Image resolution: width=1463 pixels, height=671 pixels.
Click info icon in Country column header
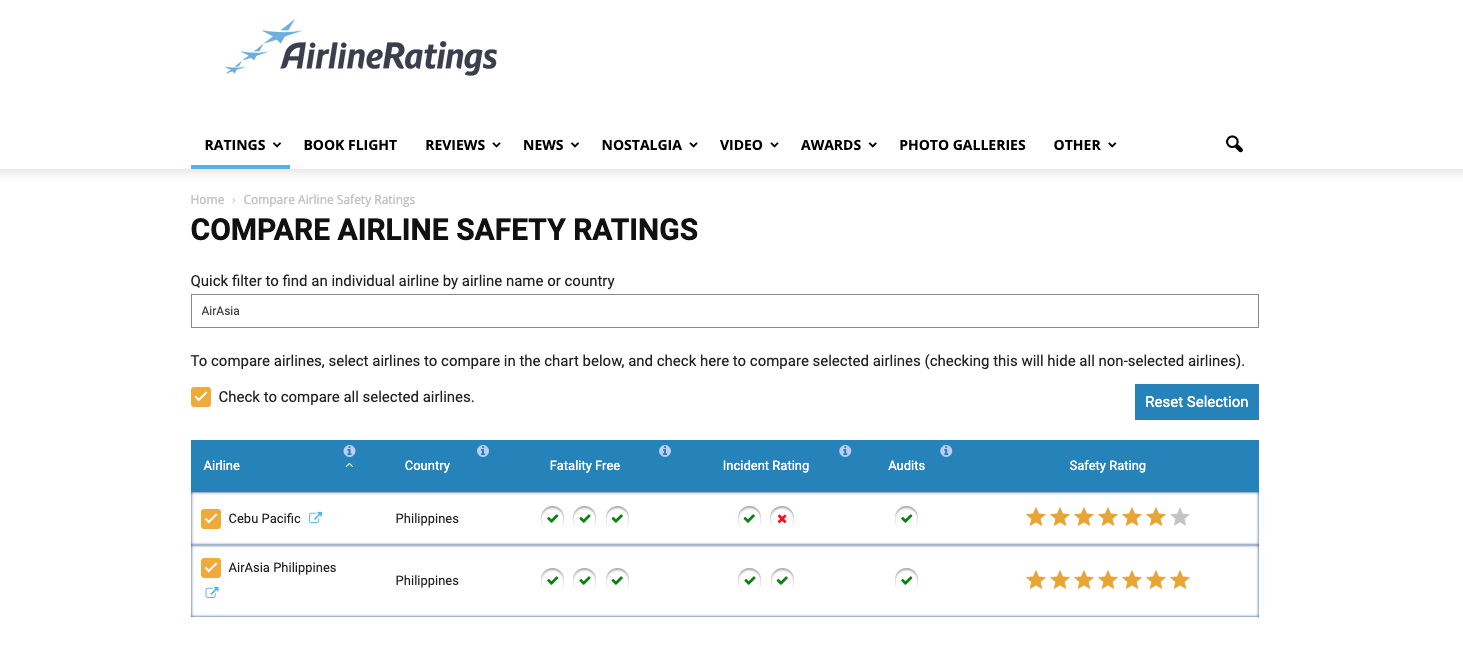(483, 451)
